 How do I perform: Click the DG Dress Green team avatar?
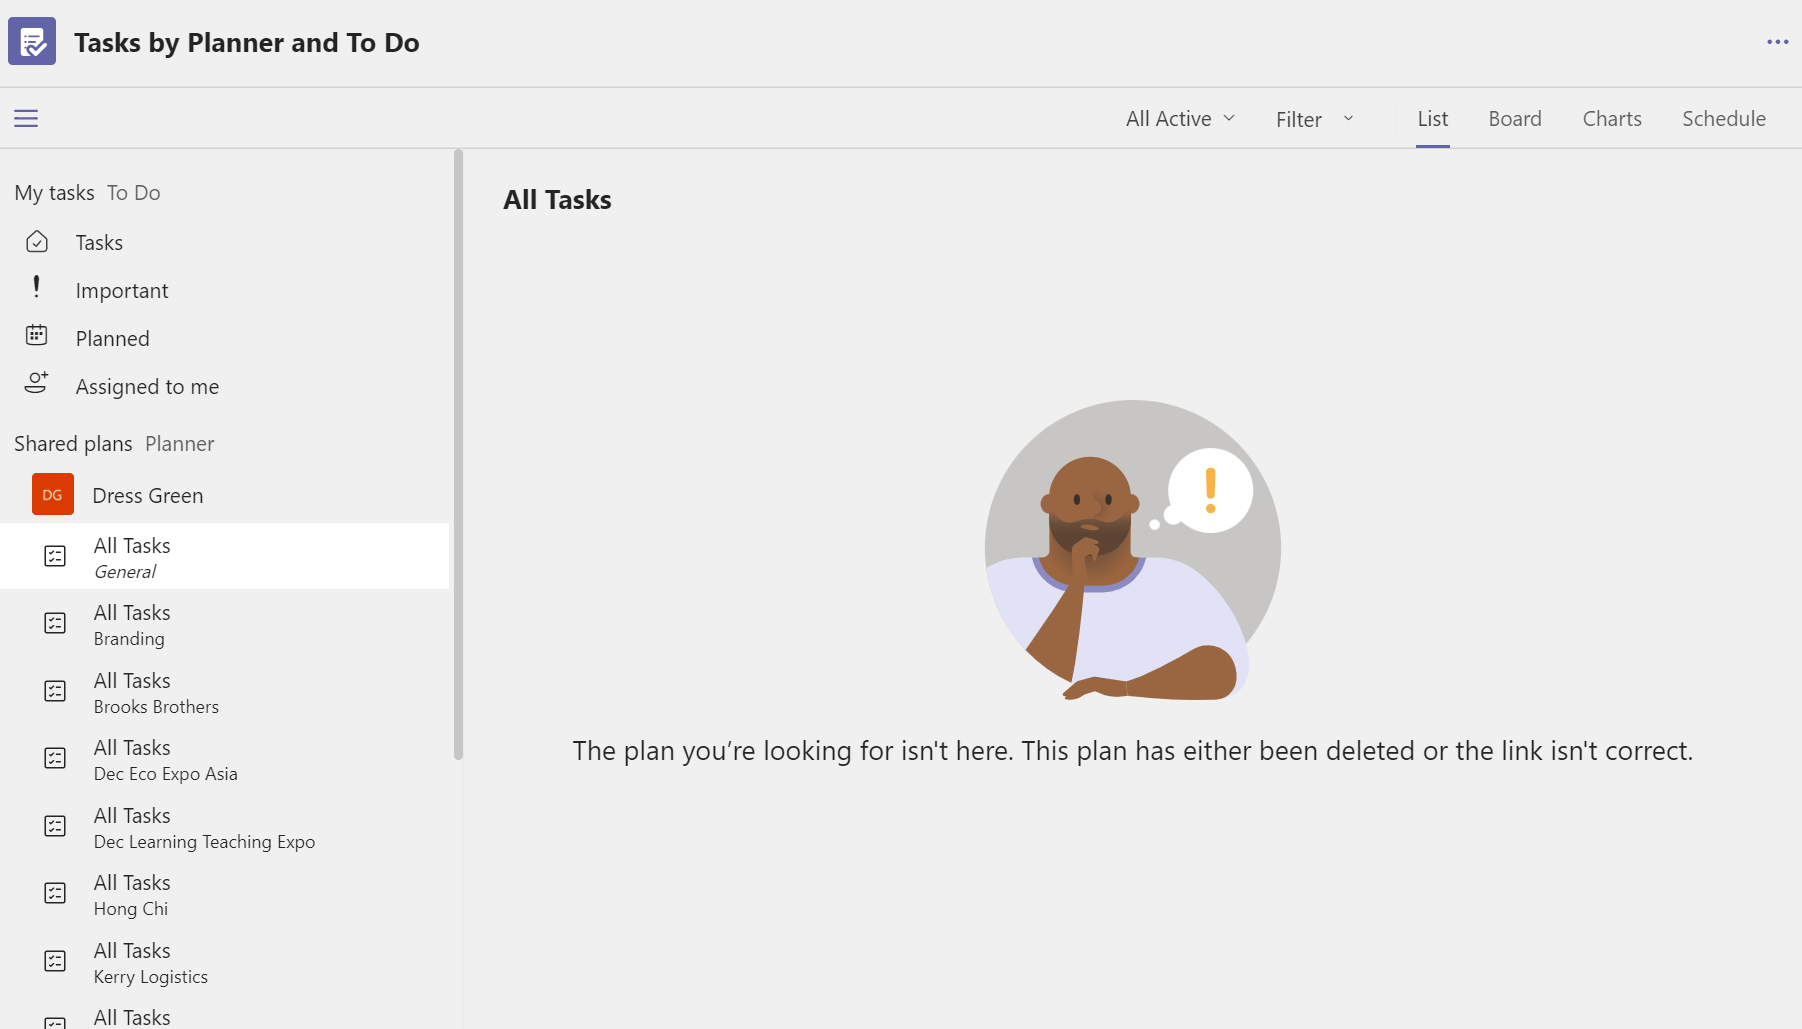tap(53, 494)
